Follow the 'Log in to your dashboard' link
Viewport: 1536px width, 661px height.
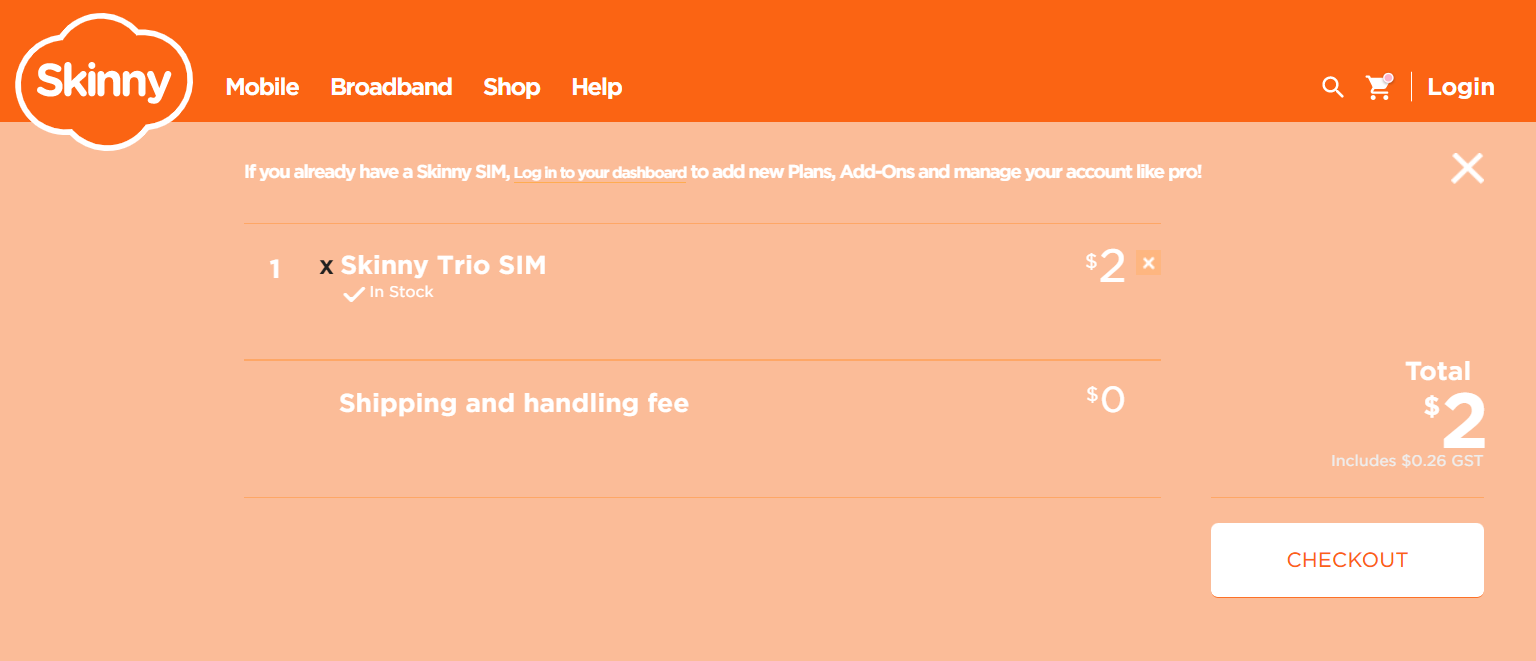(x=600, y=173)
